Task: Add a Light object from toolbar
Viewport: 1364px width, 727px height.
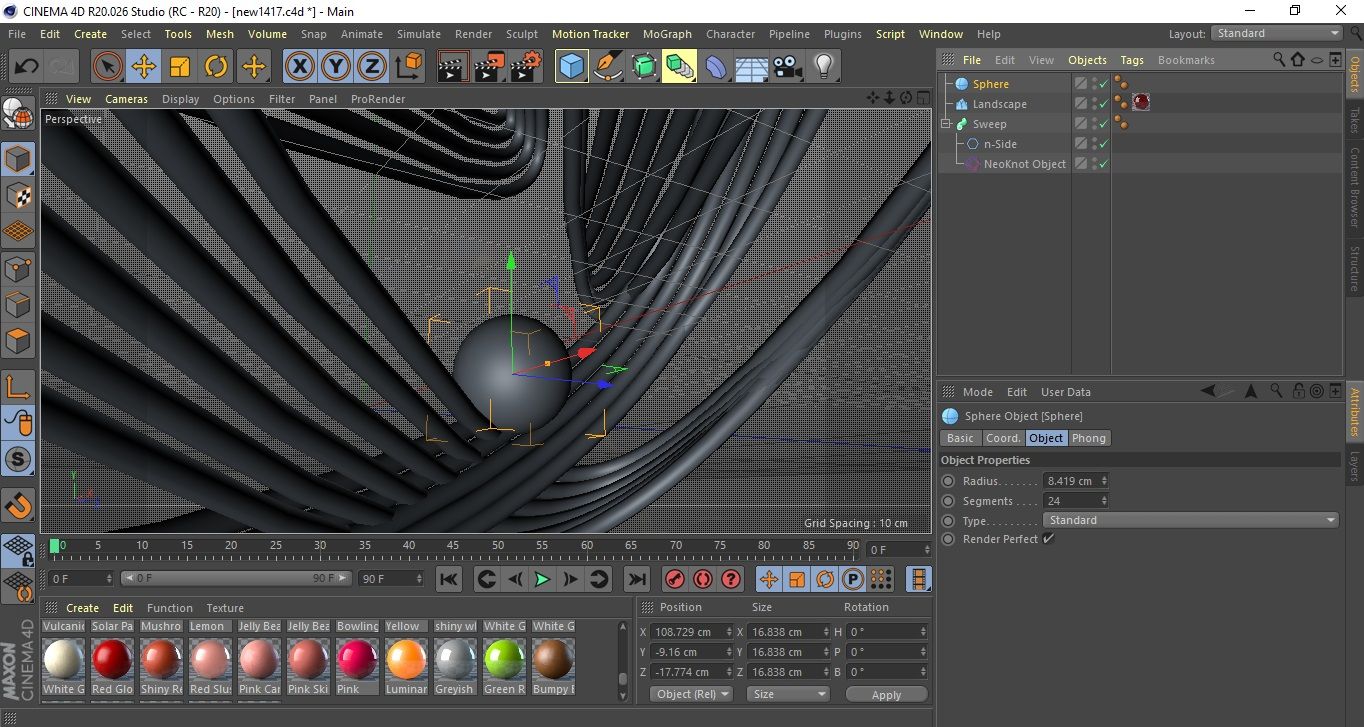Action: [x=823, y=67]
